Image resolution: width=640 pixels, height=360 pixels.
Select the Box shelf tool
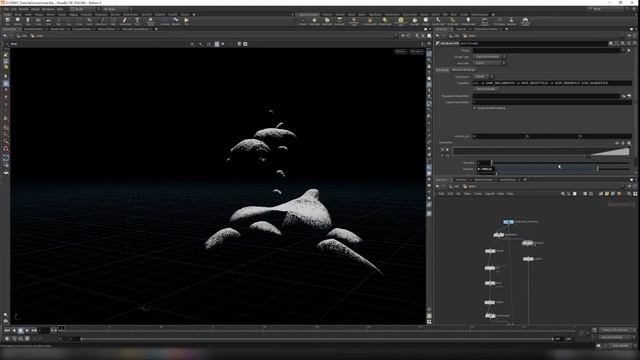tap(7, 21)
